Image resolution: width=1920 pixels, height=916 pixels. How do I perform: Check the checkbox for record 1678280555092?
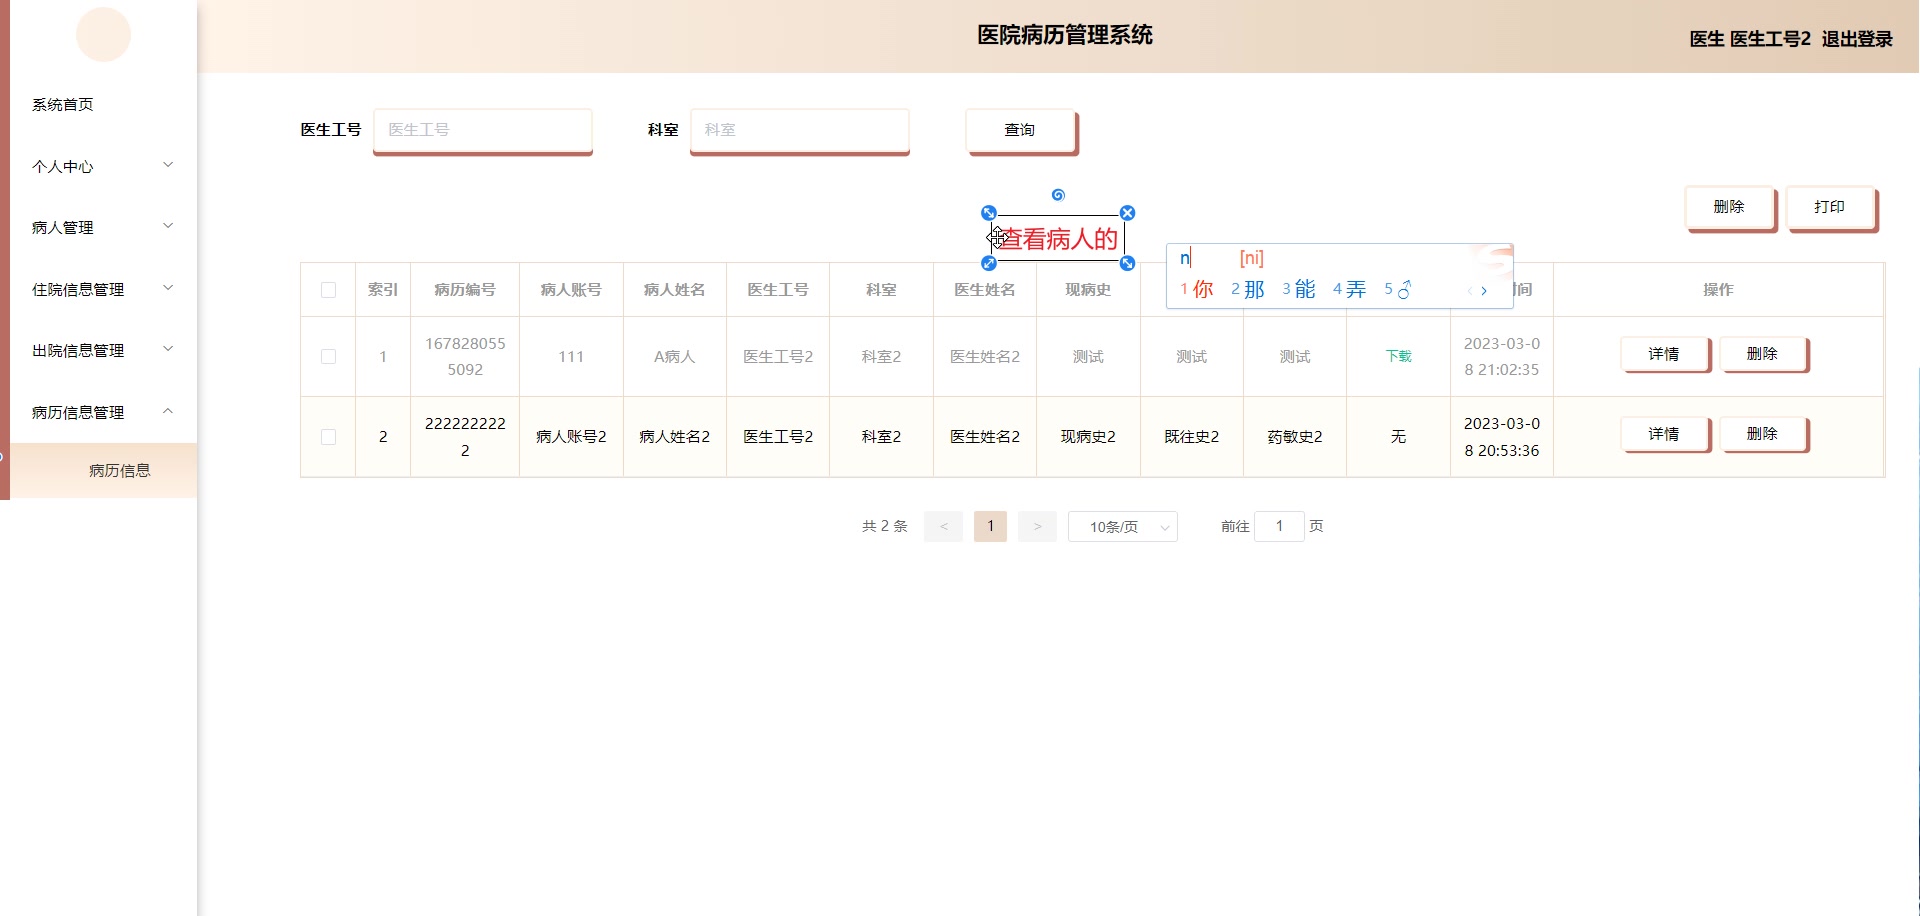click(x=328, y=356)
